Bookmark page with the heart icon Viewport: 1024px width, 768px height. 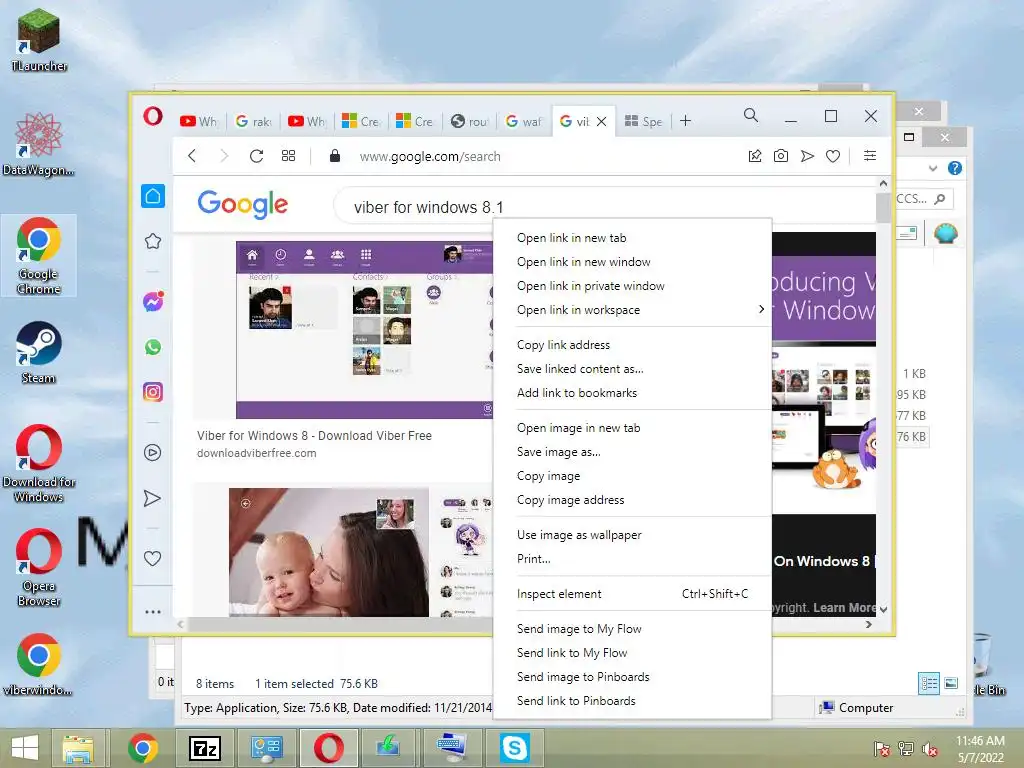click(x=833, y=156)
